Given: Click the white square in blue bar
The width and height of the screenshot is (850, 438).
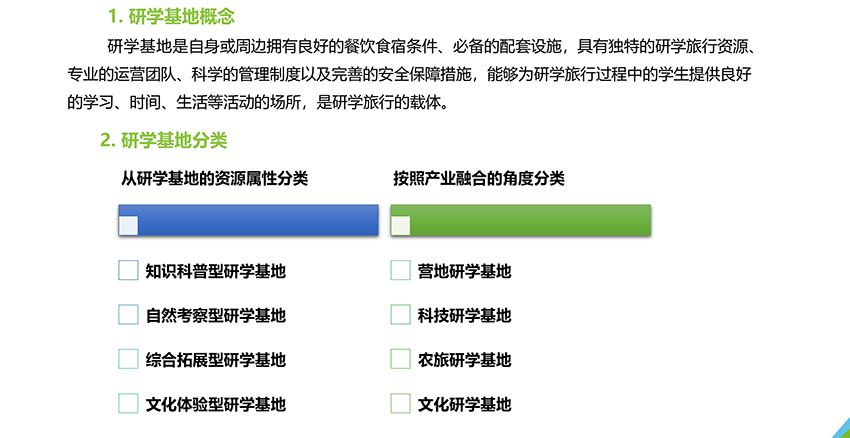Looking at the screenshot, I should pos(128,226).
